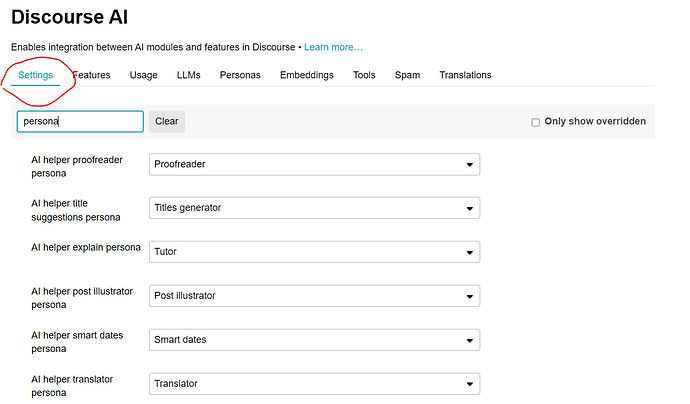Select the AI helper translator persona label
This screenshot has height=404, width=690.
coord(72,386)
